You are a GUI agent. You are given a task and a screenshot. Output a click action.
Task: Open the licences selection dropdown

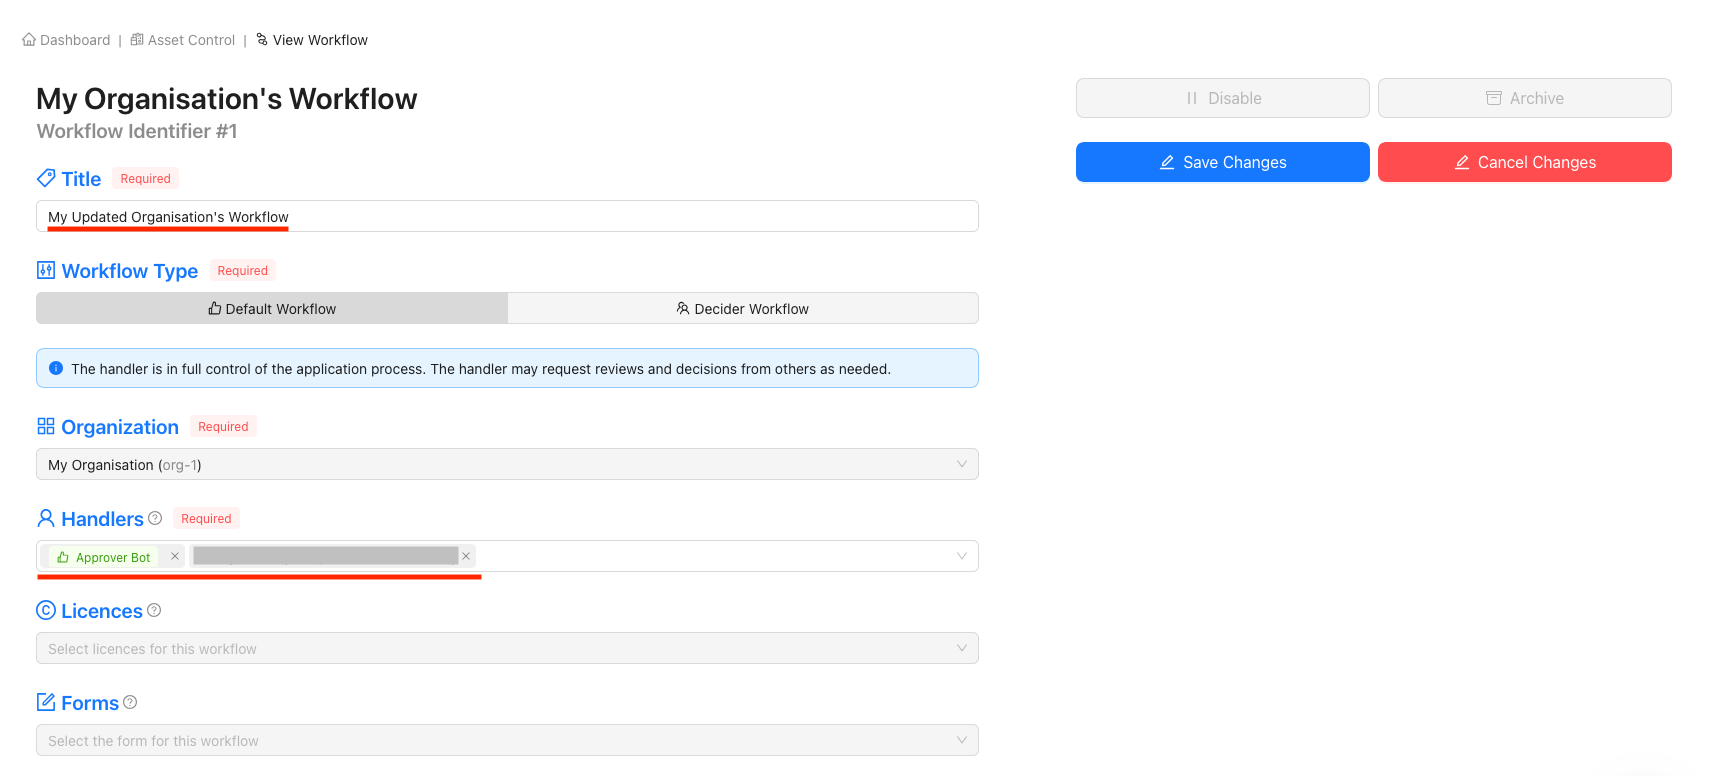(507, 648)
